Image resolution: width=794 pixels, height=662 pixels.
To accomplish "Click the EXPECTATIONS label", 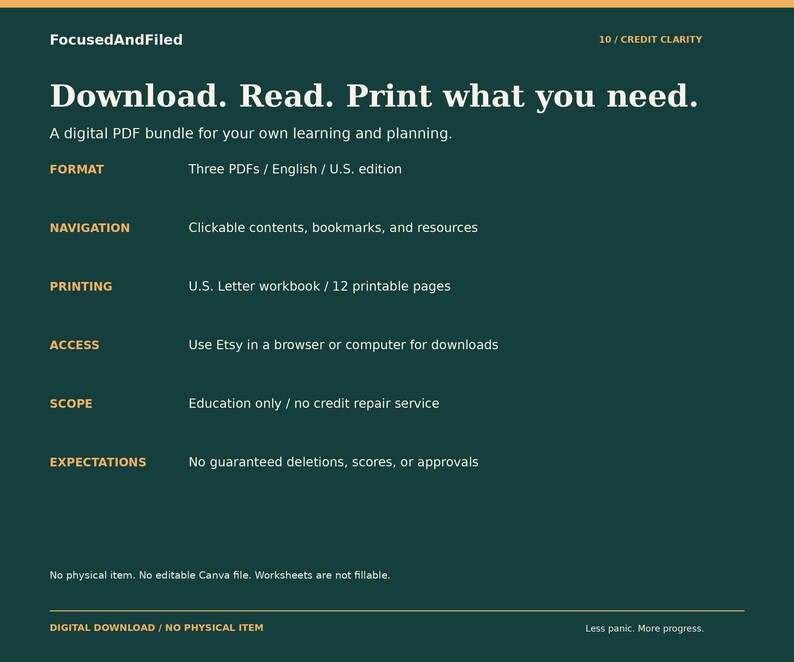I will pos(98,462).
